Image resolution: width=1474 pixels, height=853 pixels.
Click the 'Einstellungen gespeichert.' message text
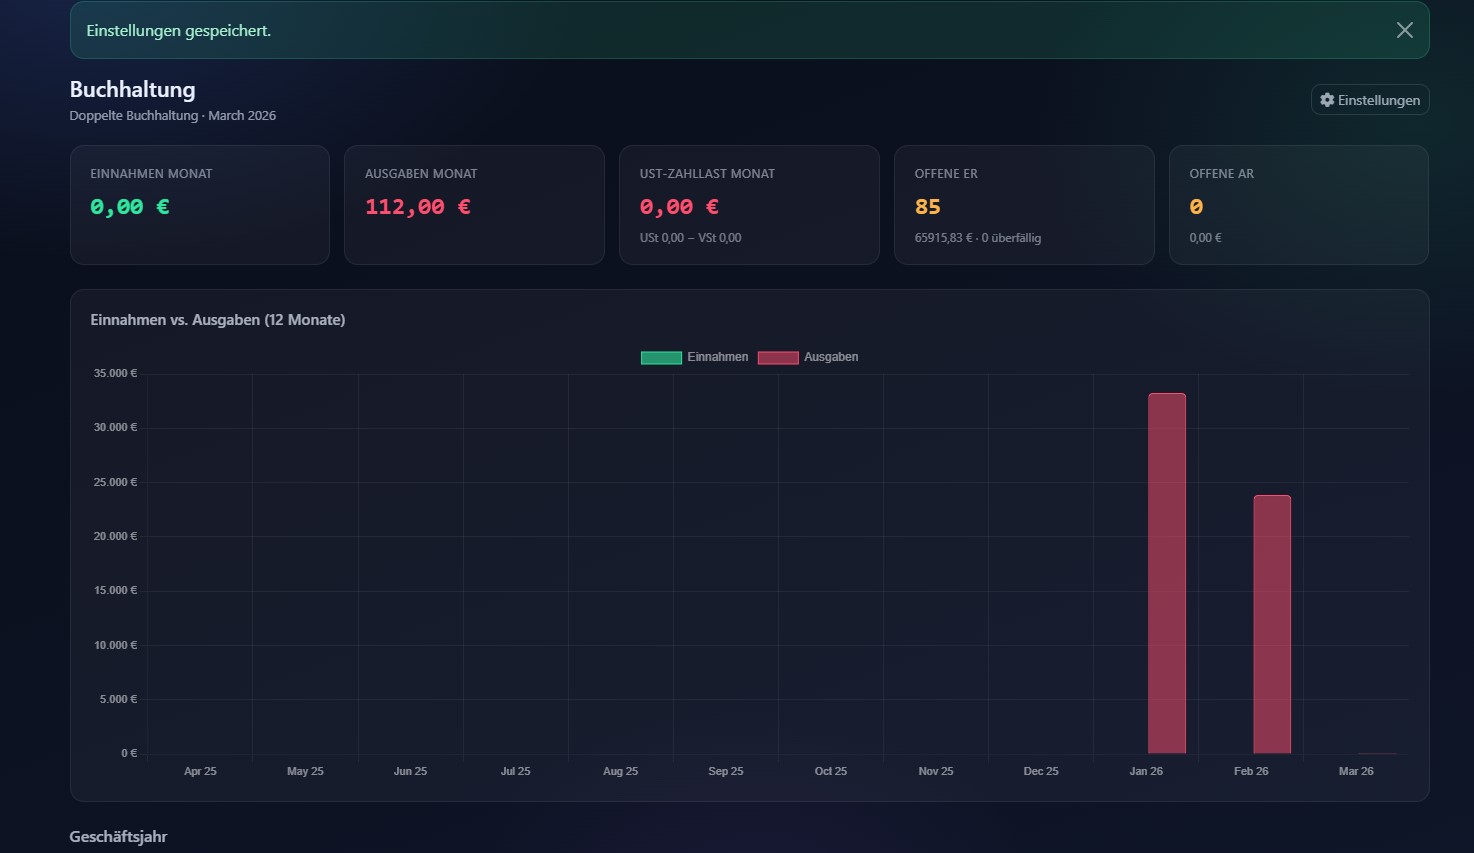[x=179, y=31]
